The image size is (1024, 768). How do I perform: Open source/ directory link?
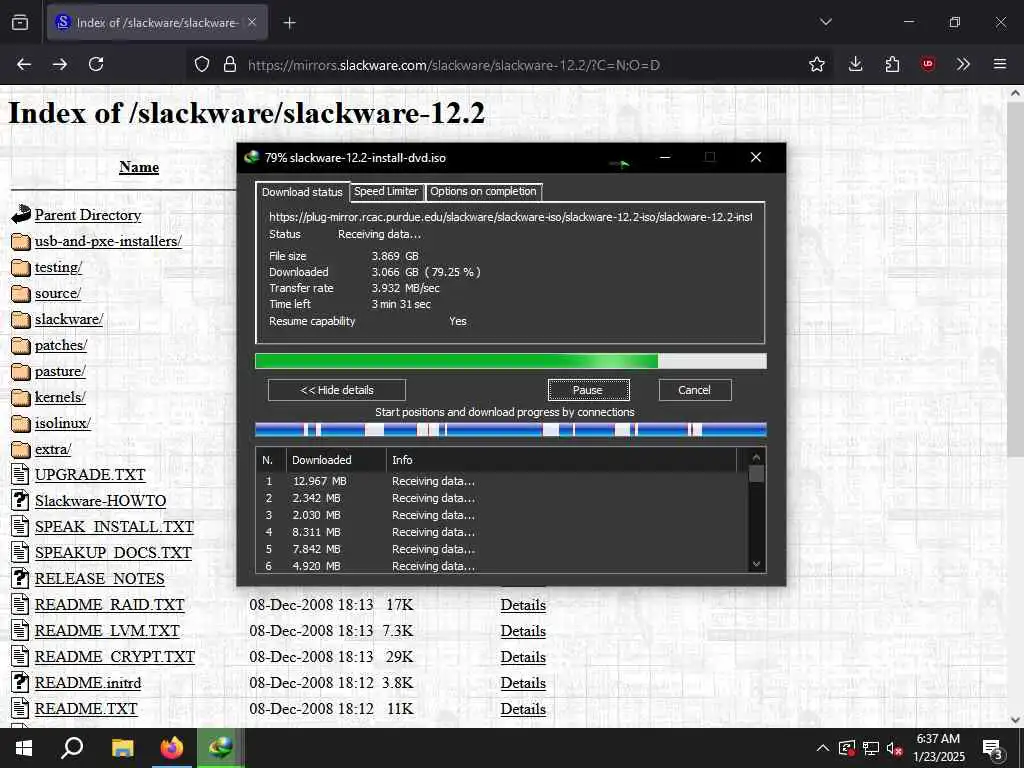pyautogui.click(x=57, y=293)
